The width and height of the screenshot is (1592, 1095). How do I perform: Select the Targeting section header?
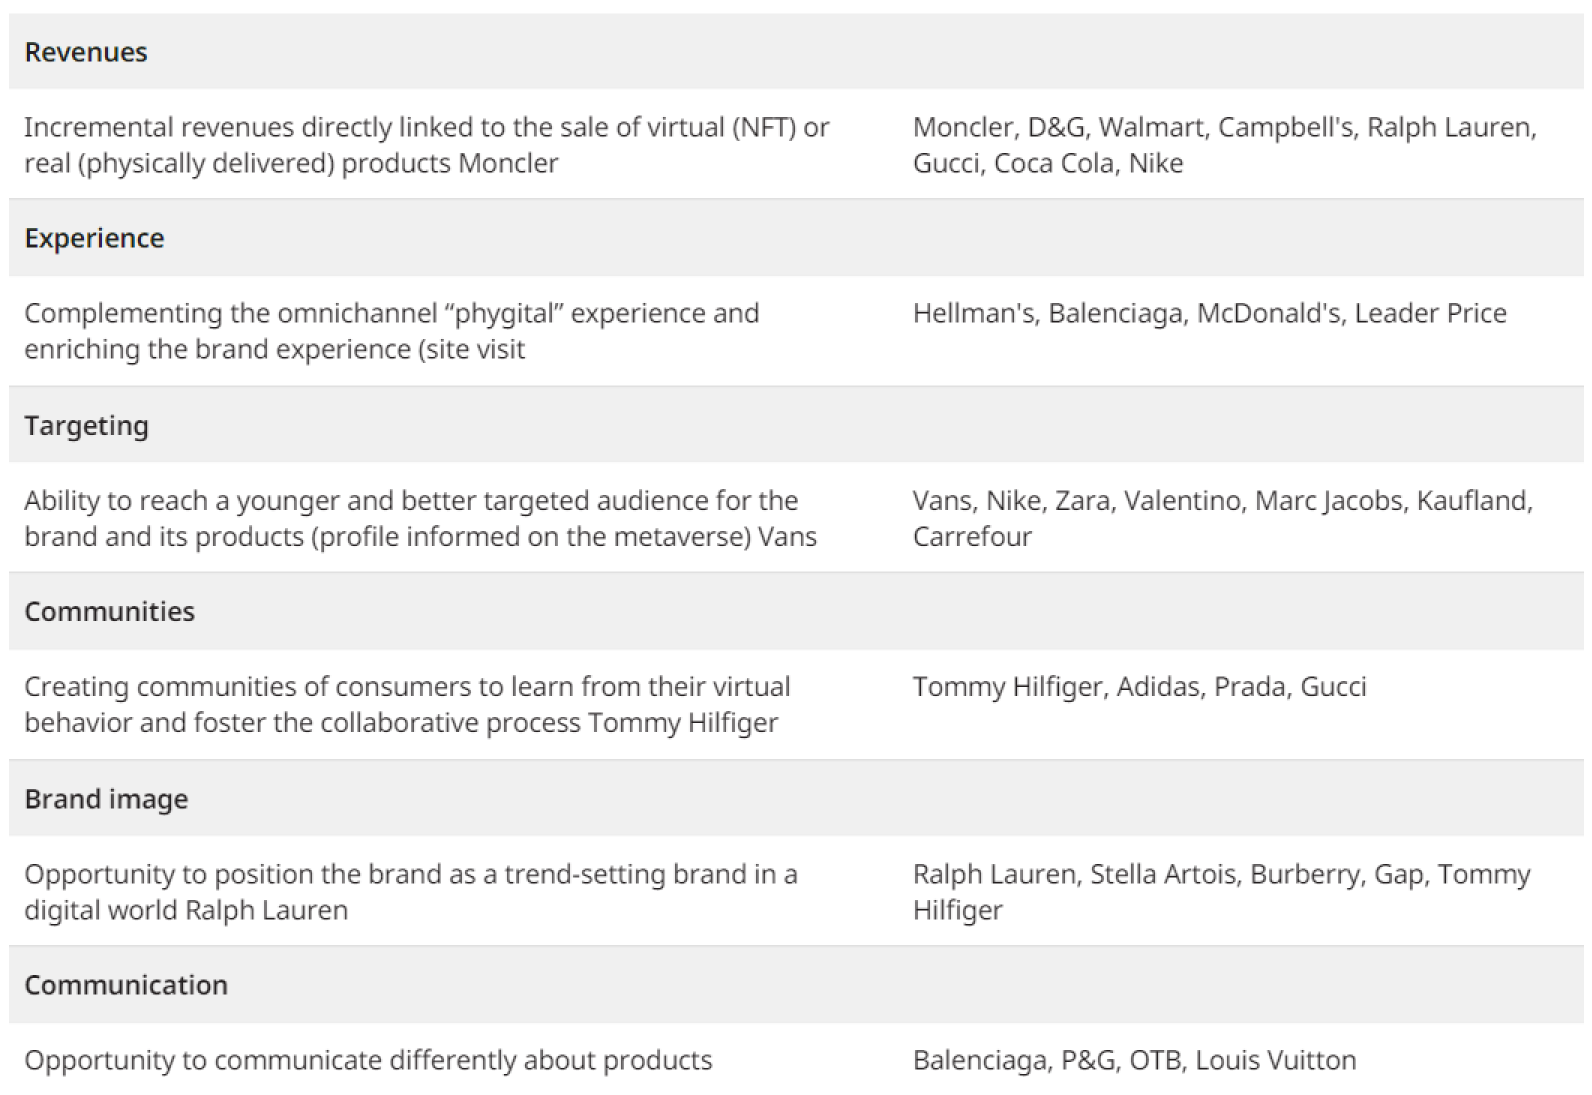click(87, 425)
